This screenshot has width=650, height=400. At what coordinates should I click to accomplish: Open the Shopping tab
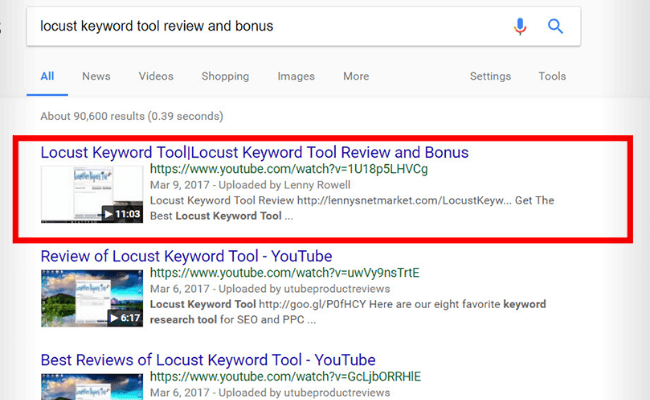(225, 76)
